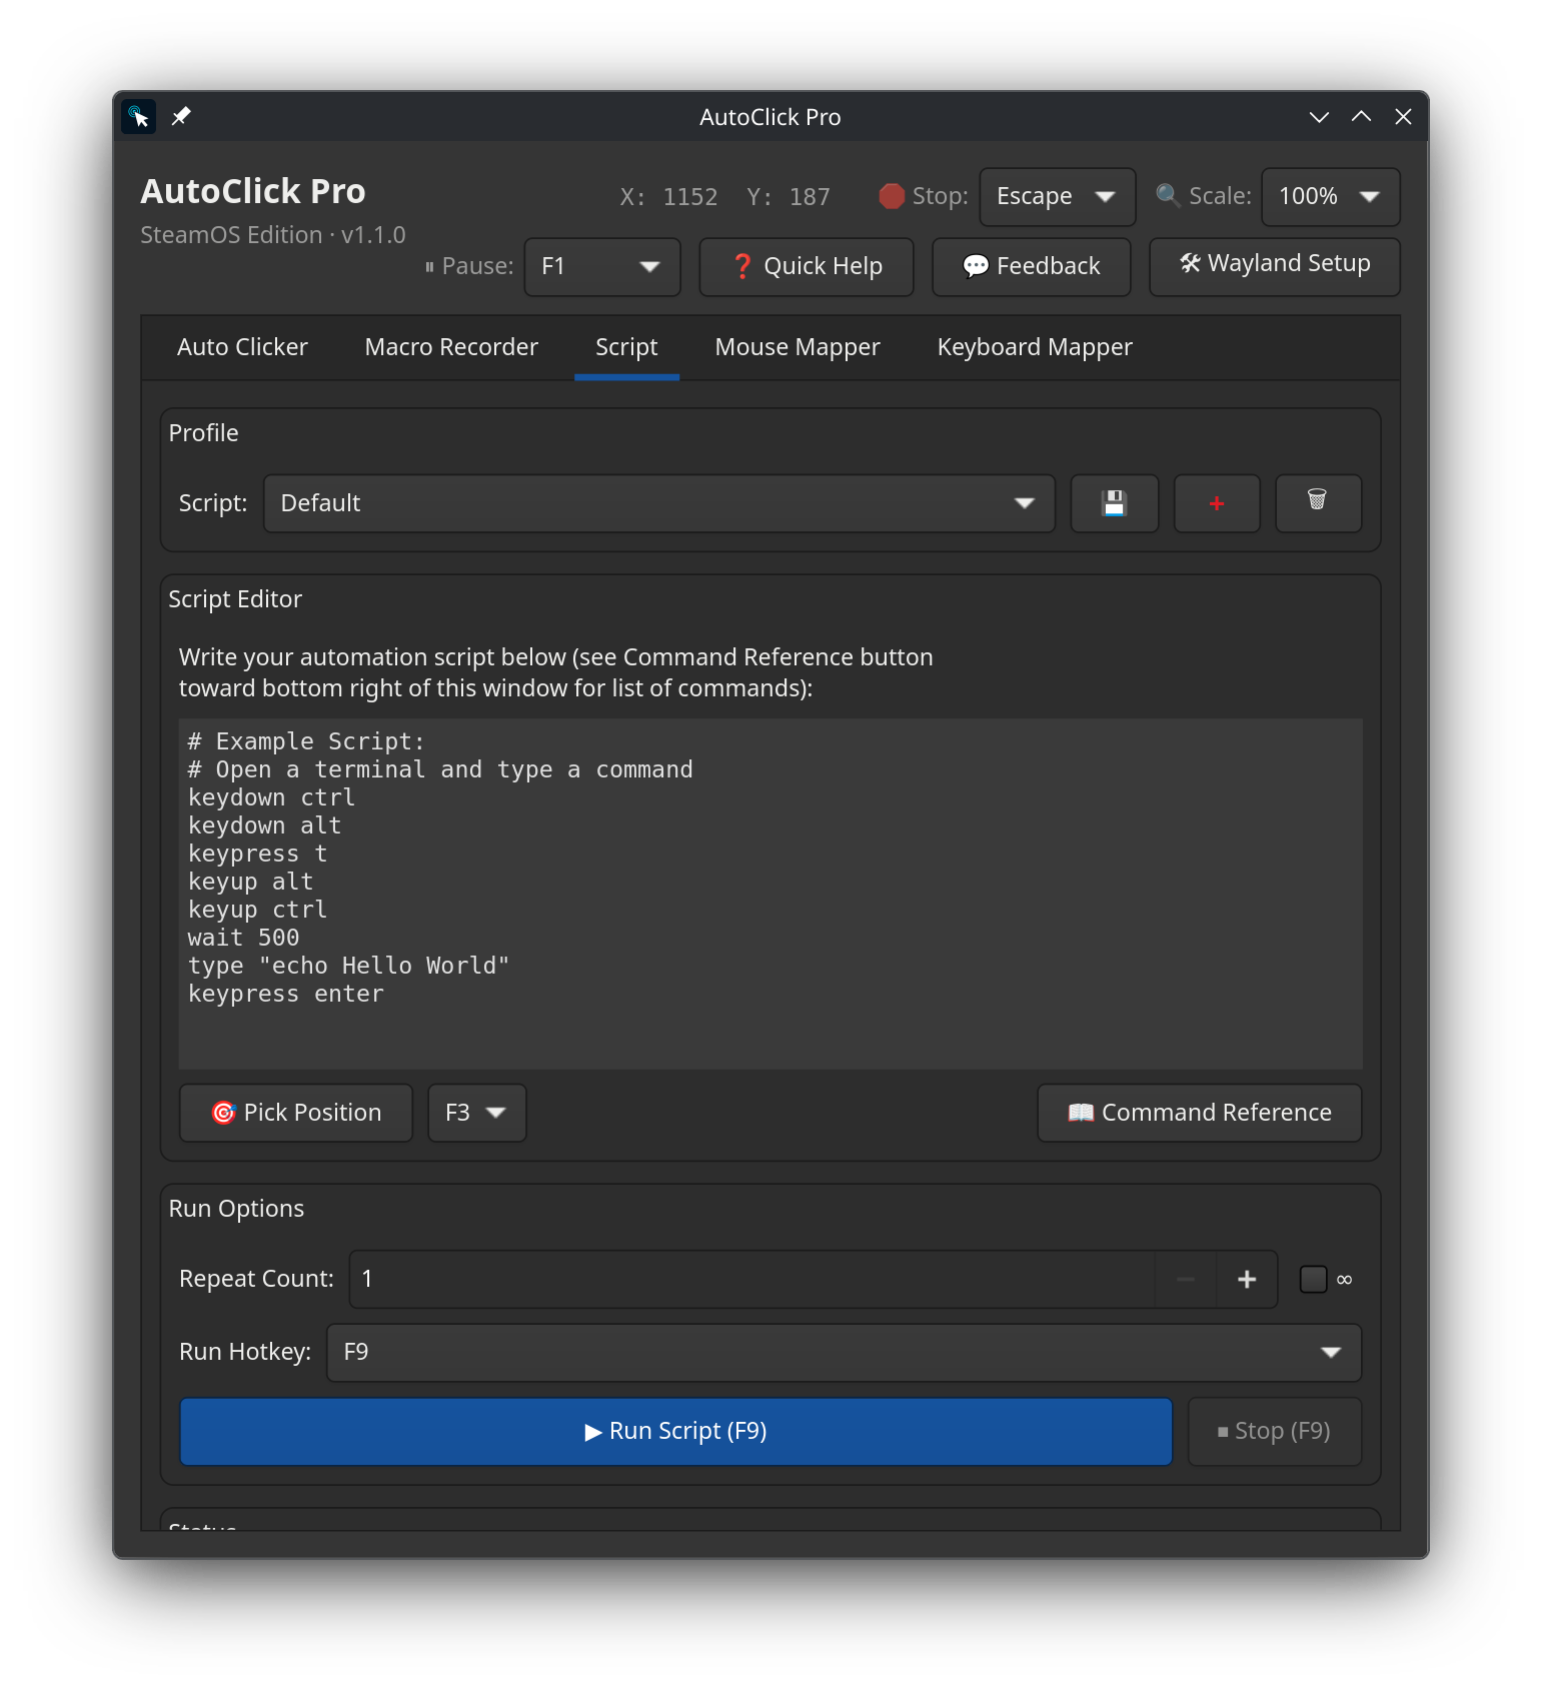
Task: Select the Script tab
Action: click(626, 347)
